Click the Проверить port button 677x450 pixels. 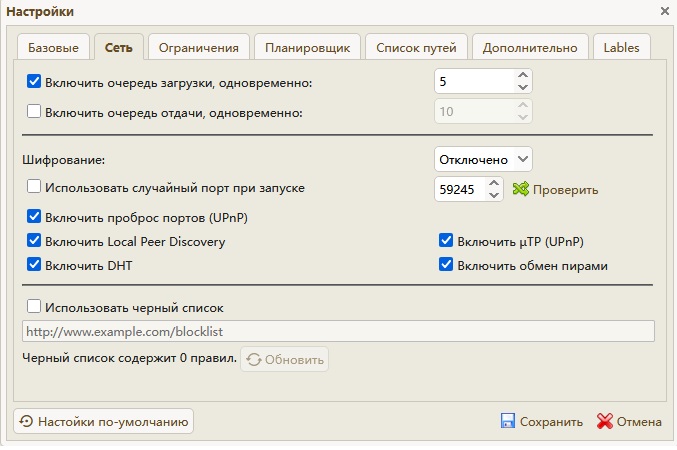pos(555,189)
